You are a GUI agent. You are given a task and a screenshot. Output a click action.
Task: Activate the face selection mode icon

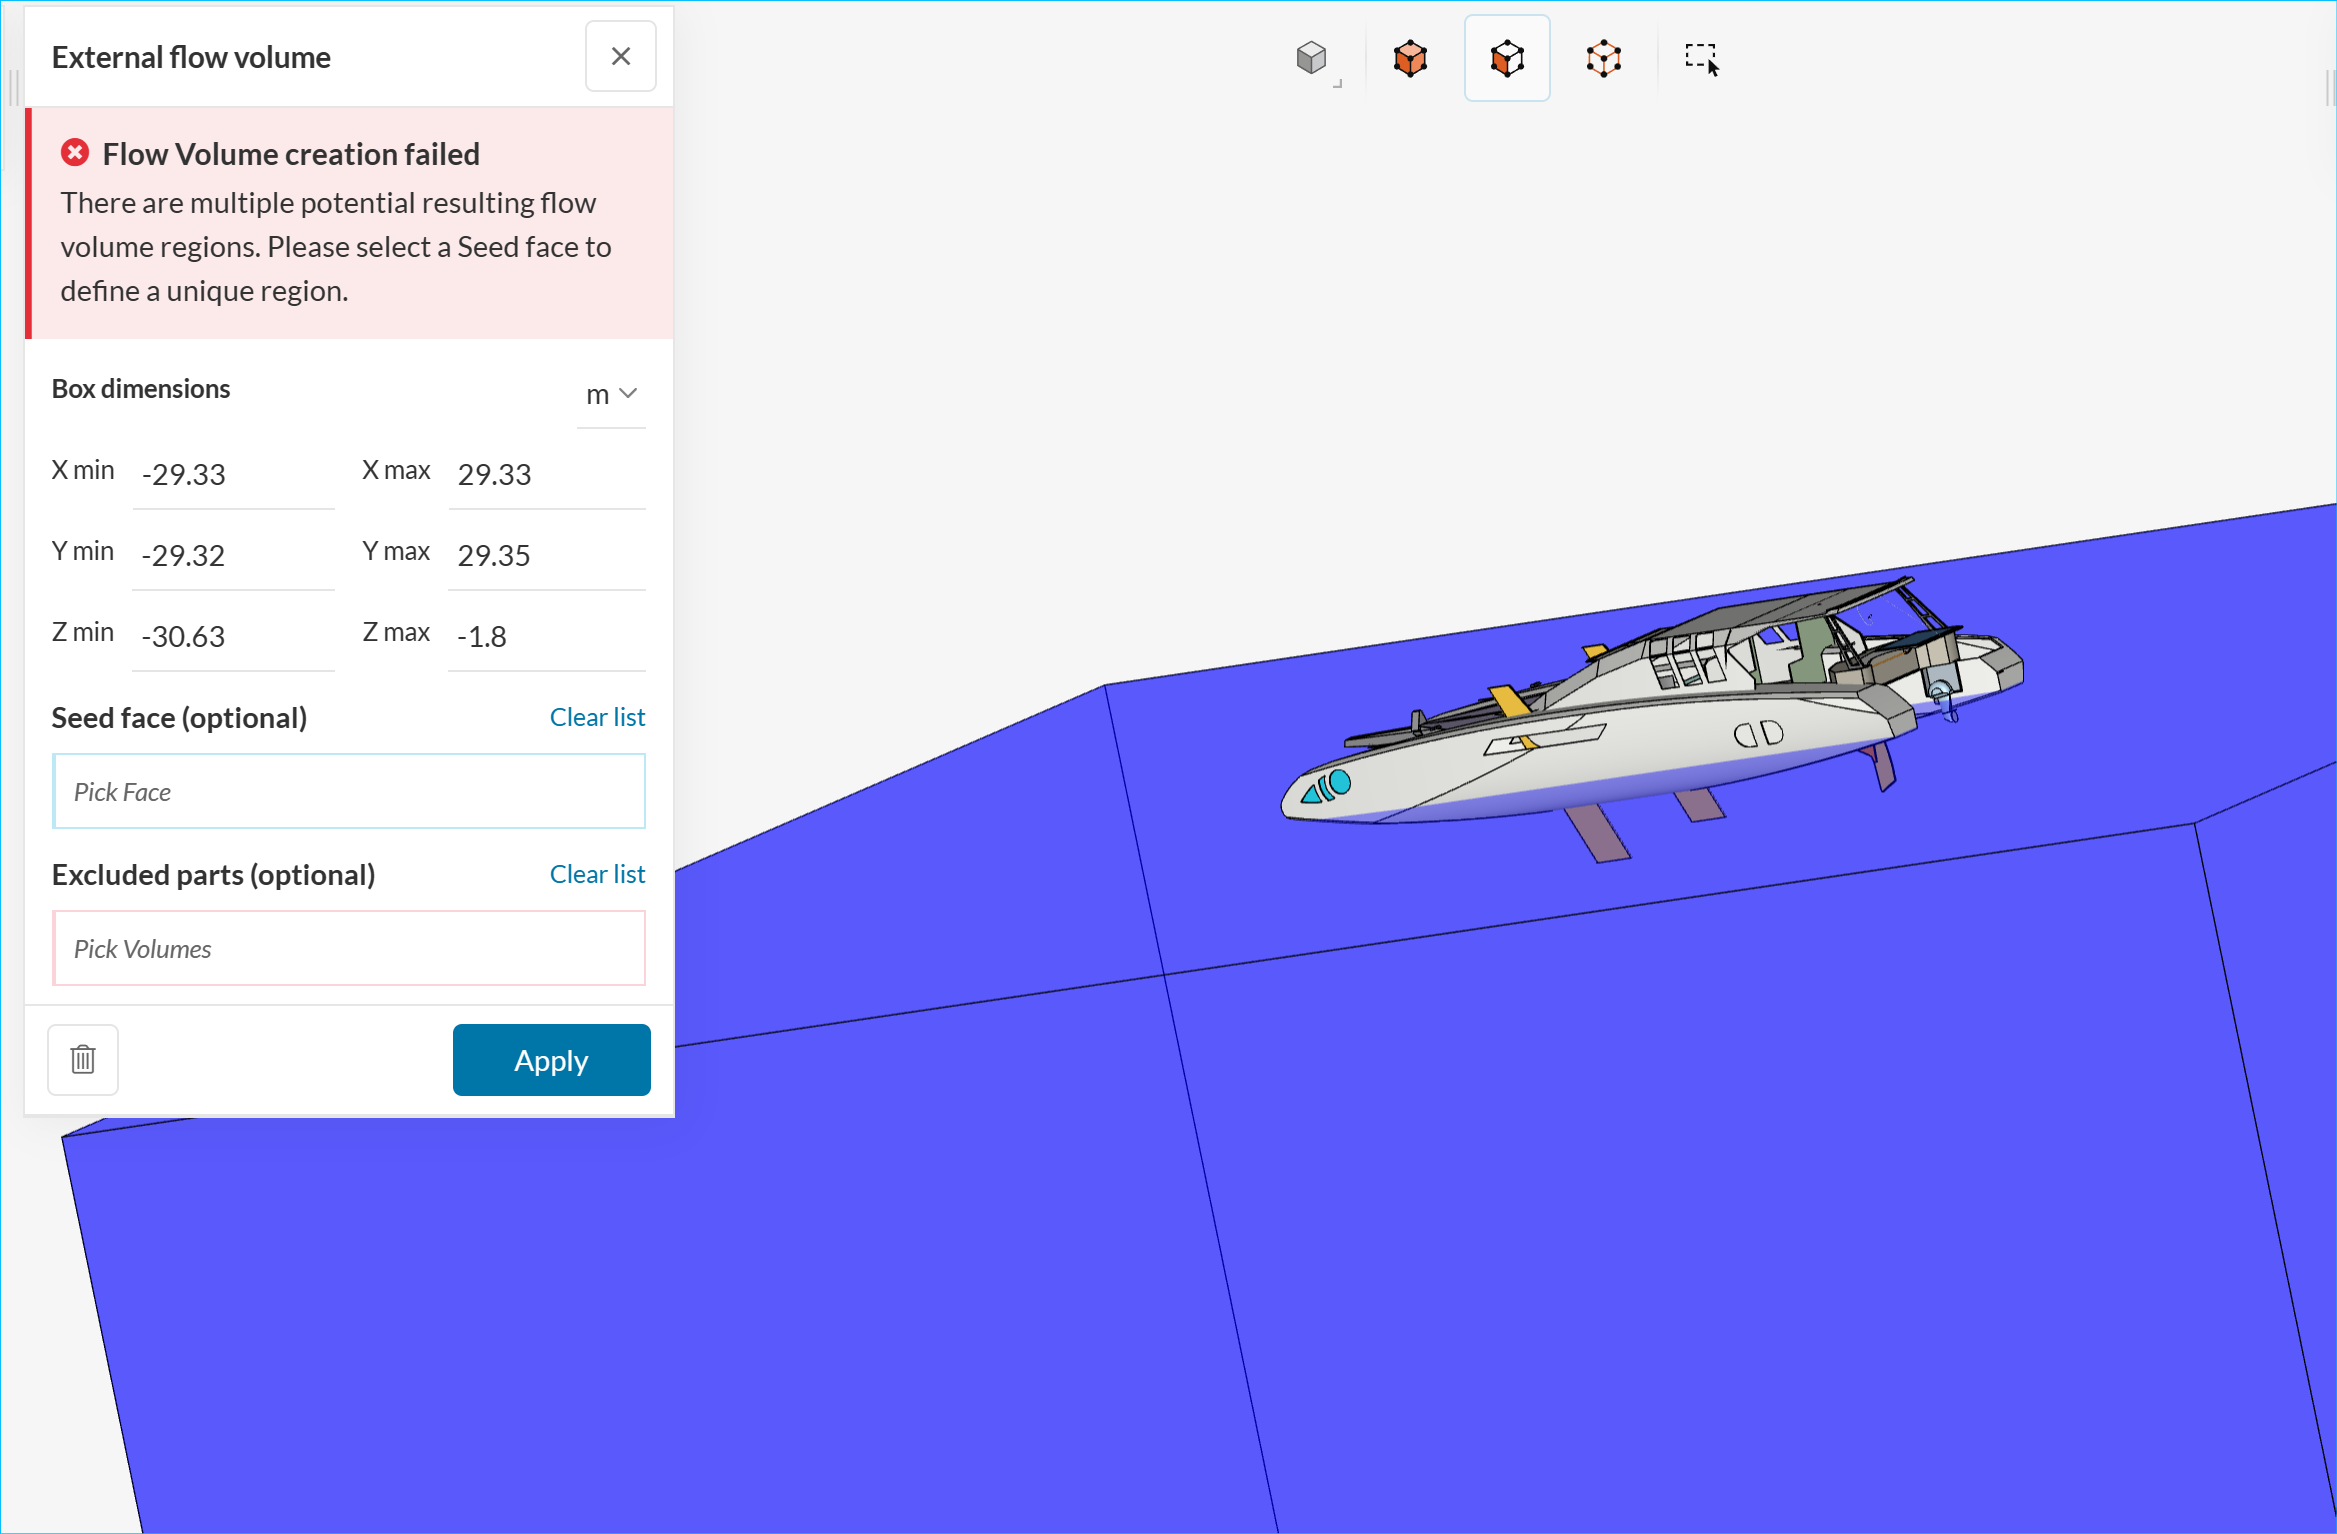tap(1507, 58)
